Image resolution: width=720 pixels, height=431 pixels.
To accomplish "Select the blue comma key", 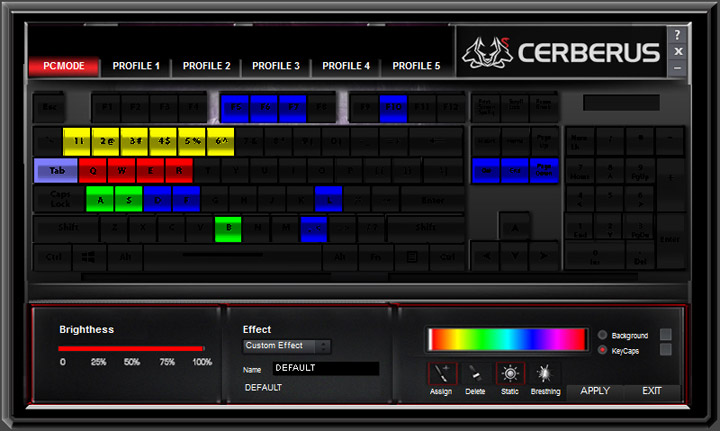I will coord(314,229).
